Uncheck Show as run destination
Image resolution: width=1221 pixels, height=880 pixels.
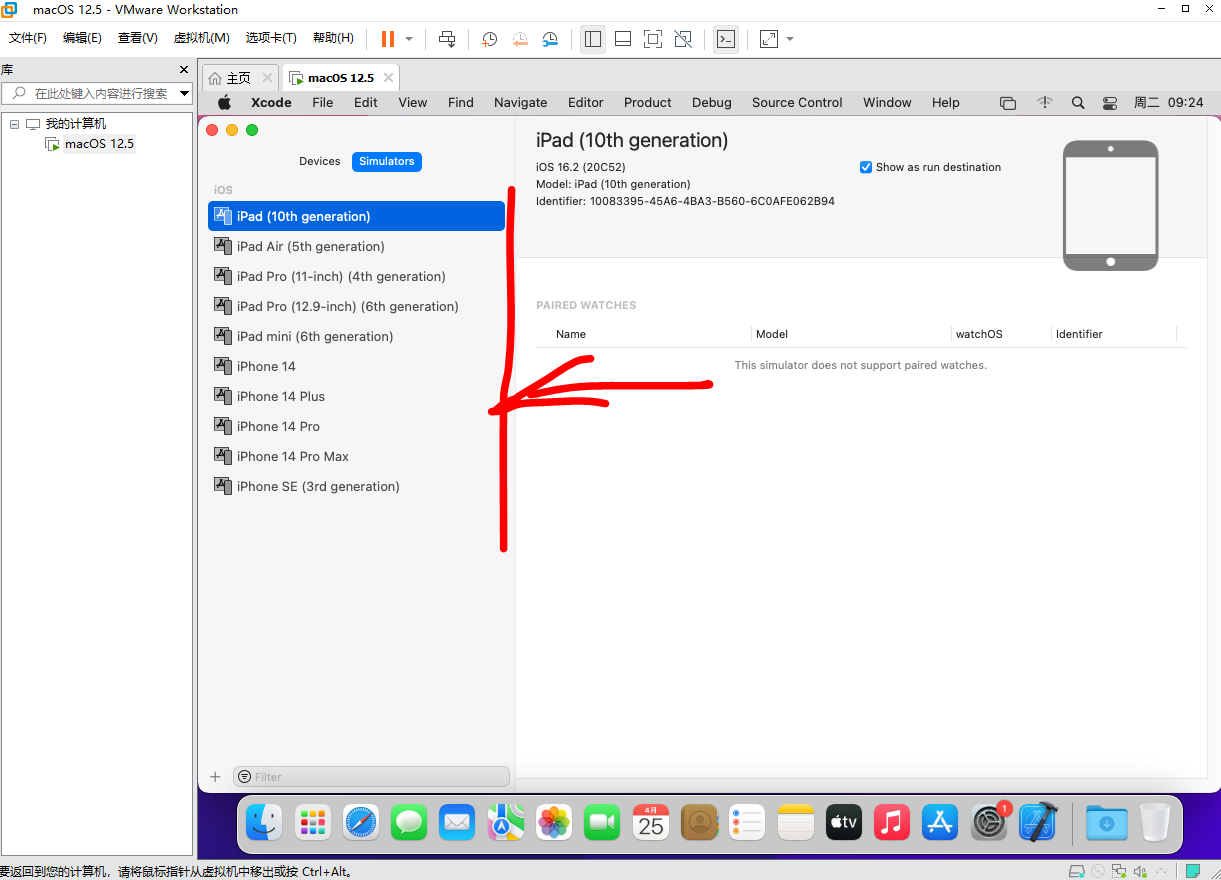[x=866, y=167]
